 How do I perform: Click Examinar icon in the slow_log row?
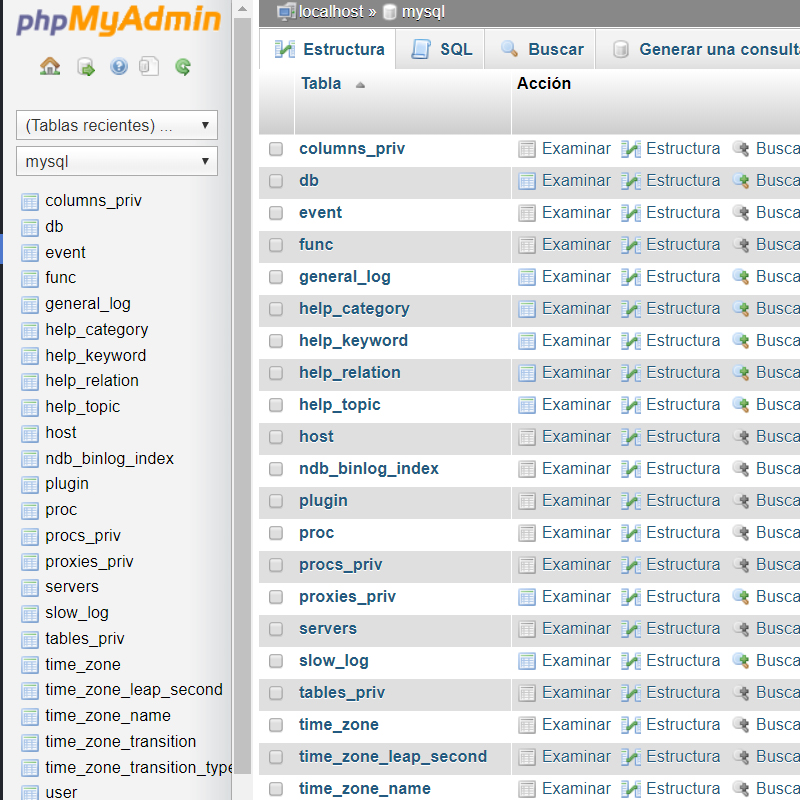click(527, 661)
